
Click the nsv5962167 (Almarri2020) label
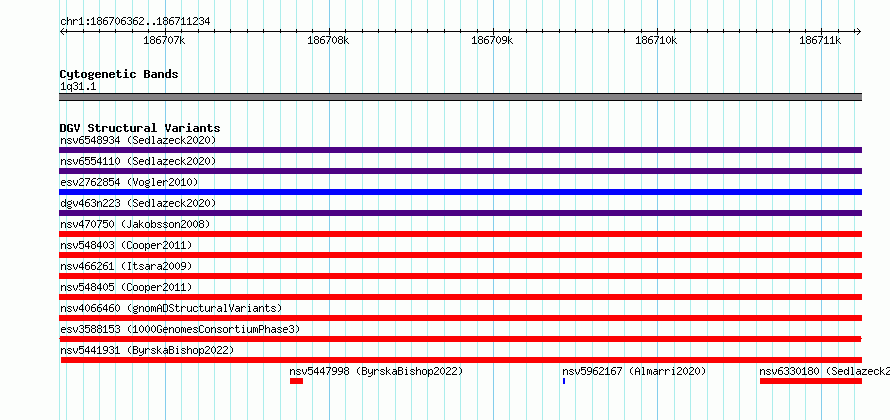(634, 371)
